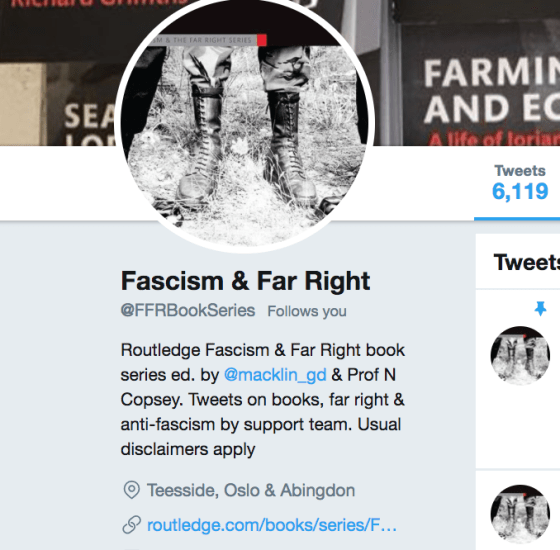Click the Fascism & Far Right display name
560x550 pixels.
point(245,281)
